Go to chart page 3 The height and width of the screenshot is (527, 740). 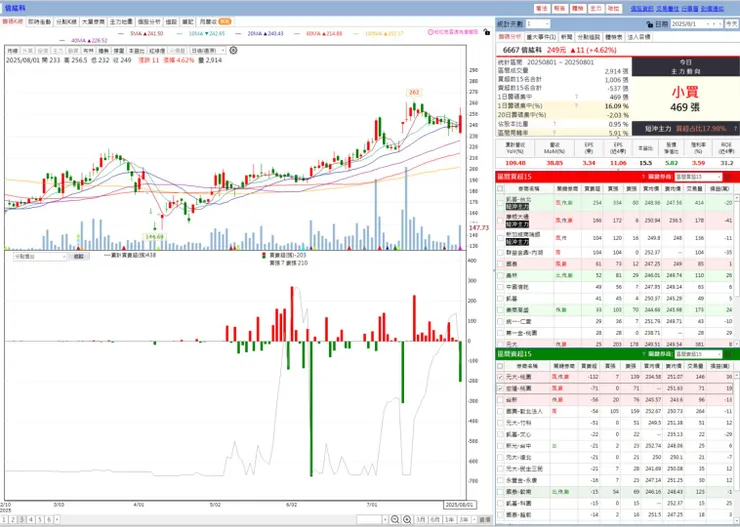point(22,519)
